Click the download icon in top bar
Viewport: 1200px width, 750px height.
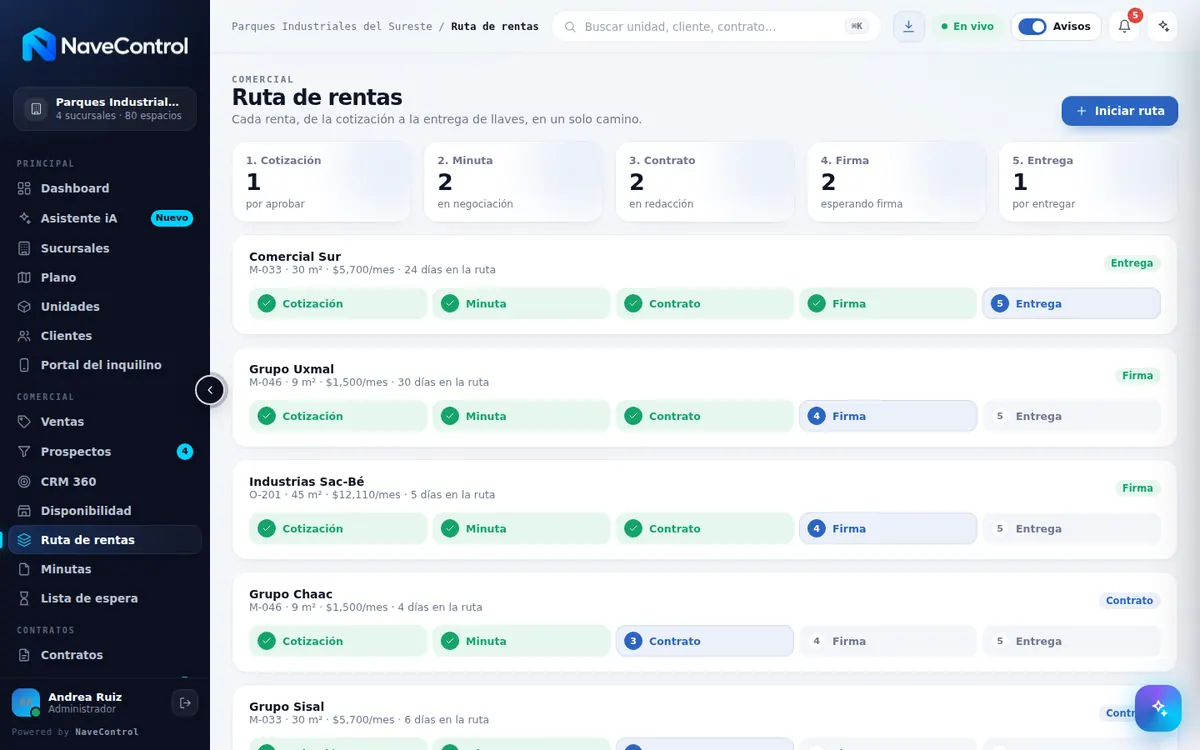tap(908, 26)
